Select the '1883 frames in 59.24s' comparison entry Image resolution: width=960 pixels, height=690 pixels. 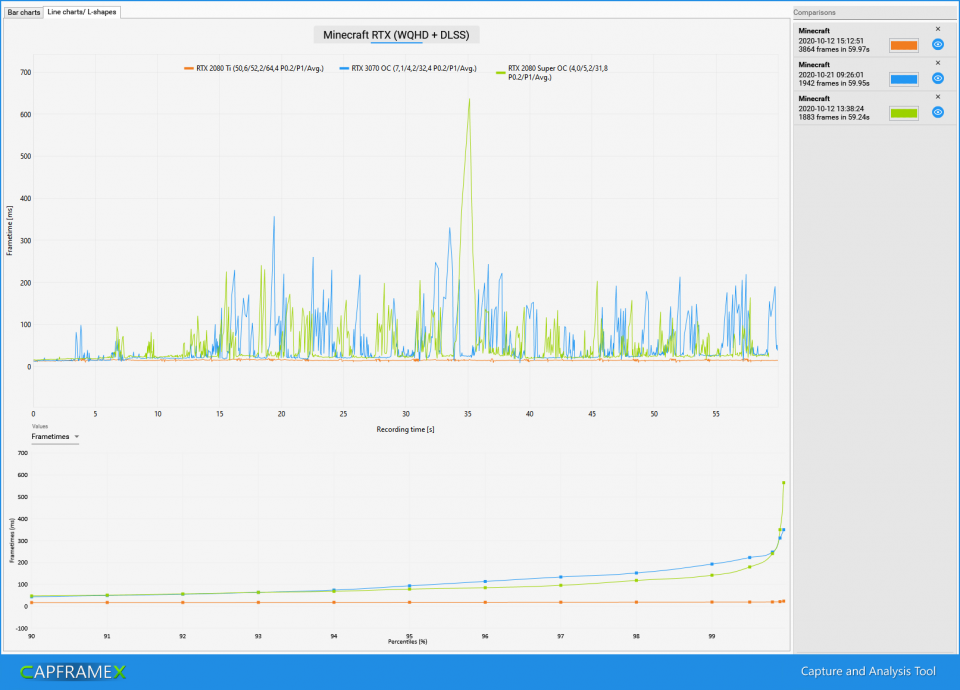tap(874, 108)
